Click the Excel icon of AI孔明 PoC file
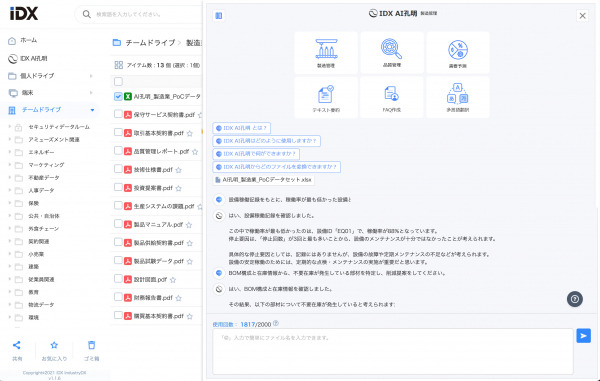Screen dimensions: 600x381 point(128,96)
